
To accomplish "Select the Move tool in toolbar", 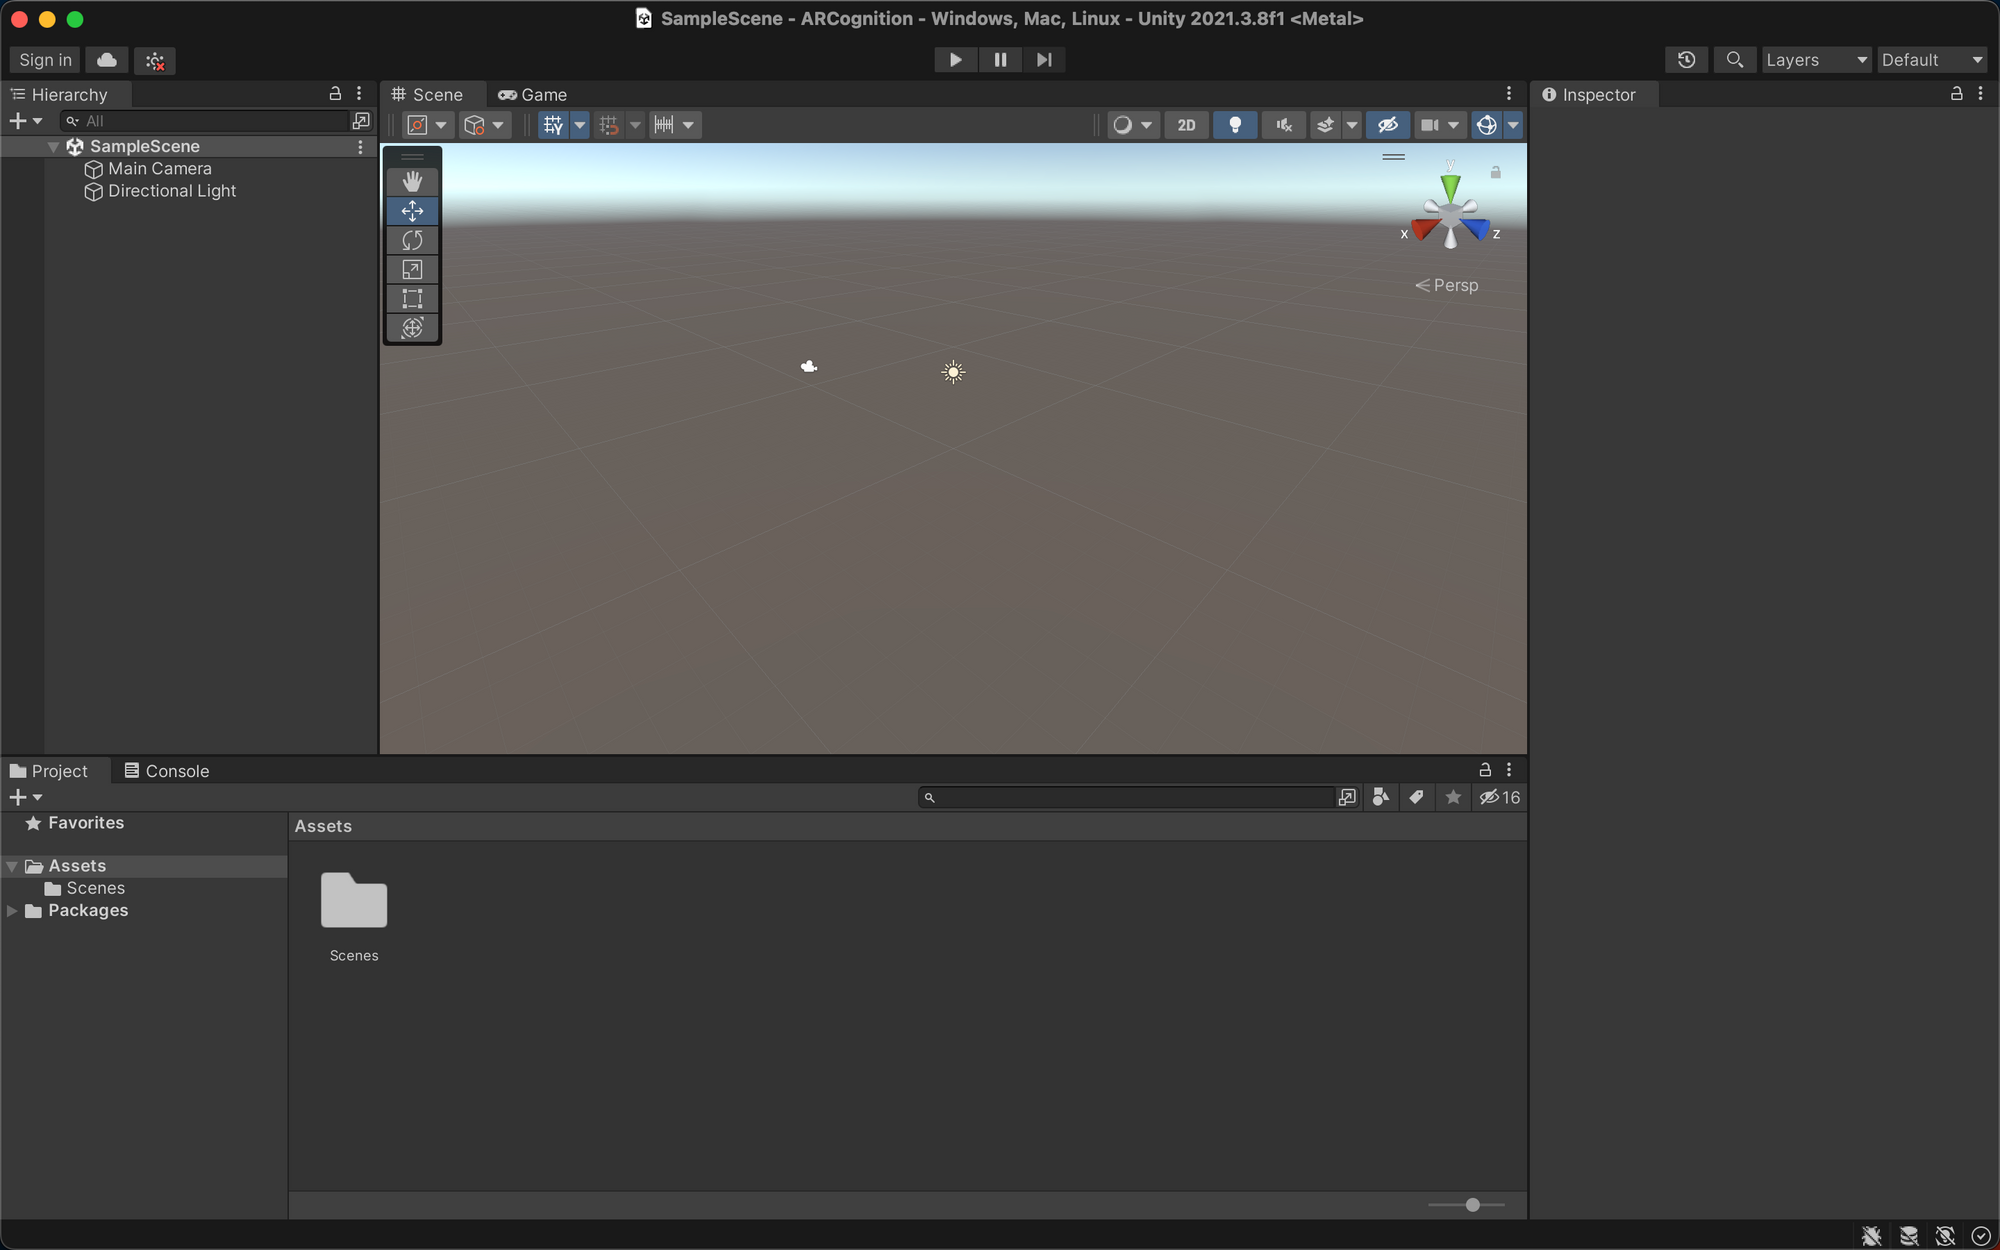I will coord(413,210).
